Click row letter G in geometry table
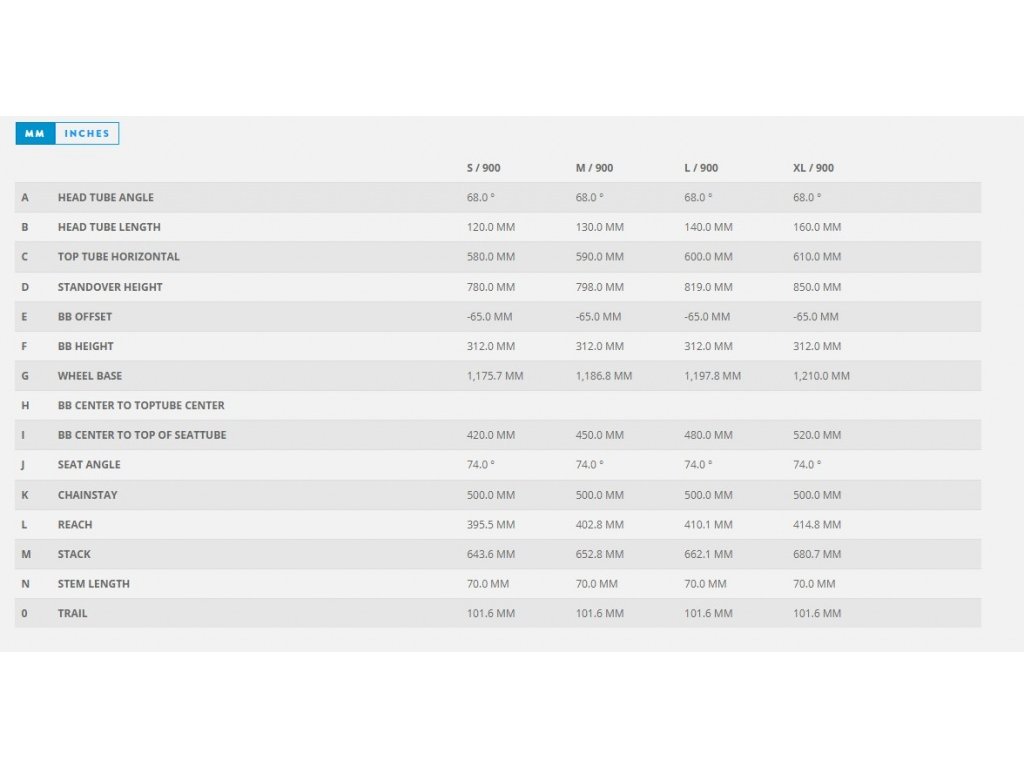This screenshot has height=768, width=1024. 25,376
